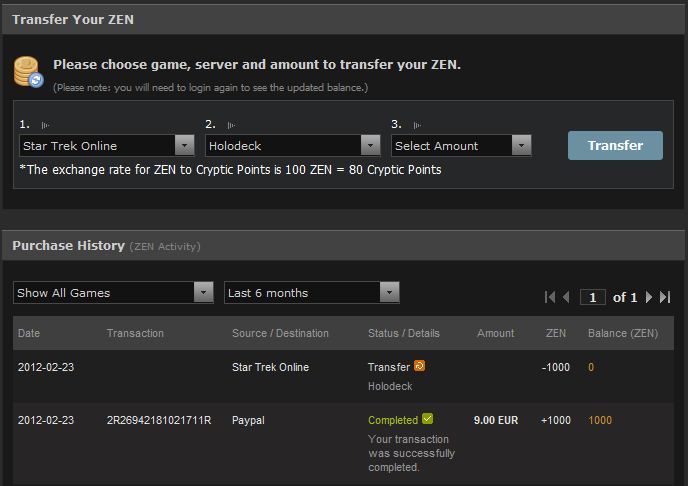The width and height of the screenshot is (688, 486).
Task: Click the +1000 ZEN value
Action: 556,420
